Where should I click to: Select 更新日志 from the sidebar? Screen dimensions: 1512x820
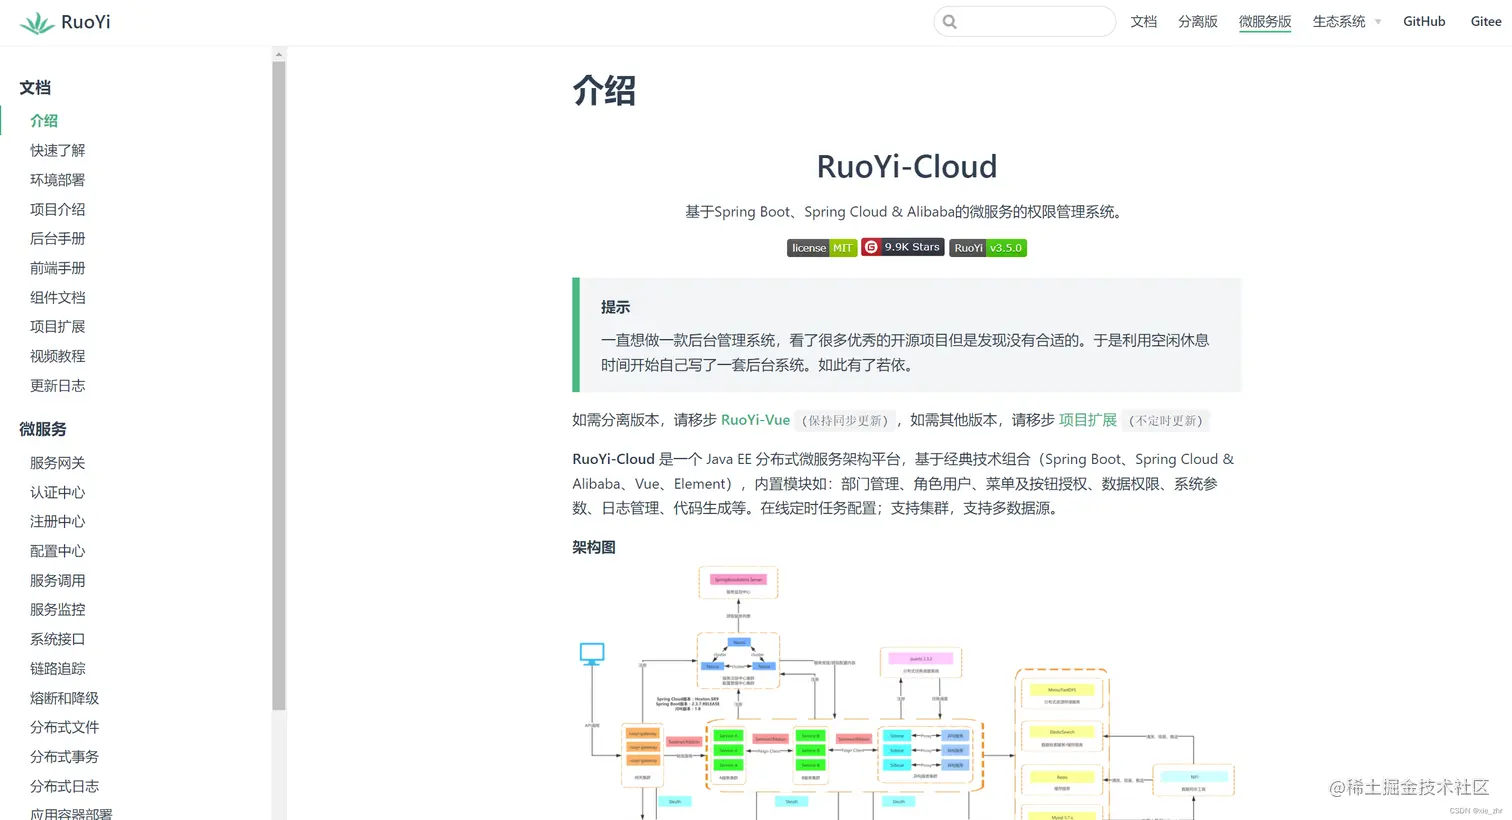[x=57, y=385]
